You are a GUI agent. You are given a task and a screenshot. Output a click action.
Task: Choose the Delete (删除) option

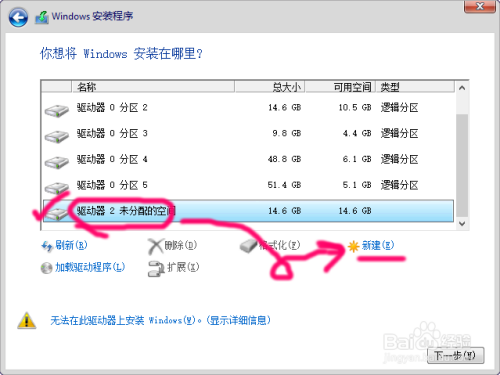point(181,245)
